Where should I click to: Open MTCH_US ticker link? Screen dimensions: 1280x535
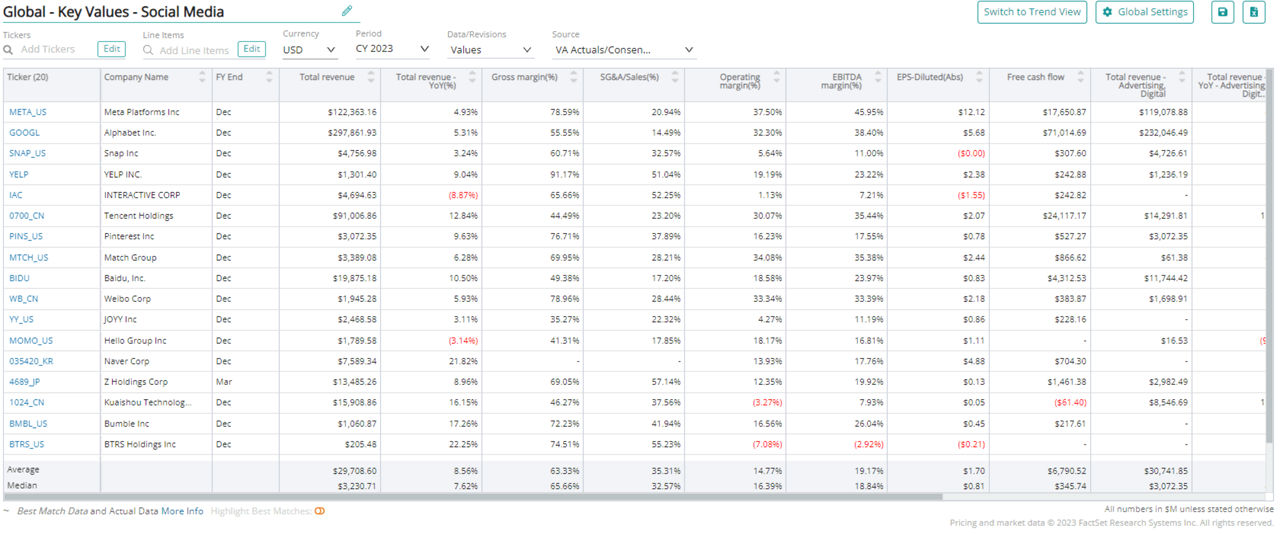(x=29, y=257)
